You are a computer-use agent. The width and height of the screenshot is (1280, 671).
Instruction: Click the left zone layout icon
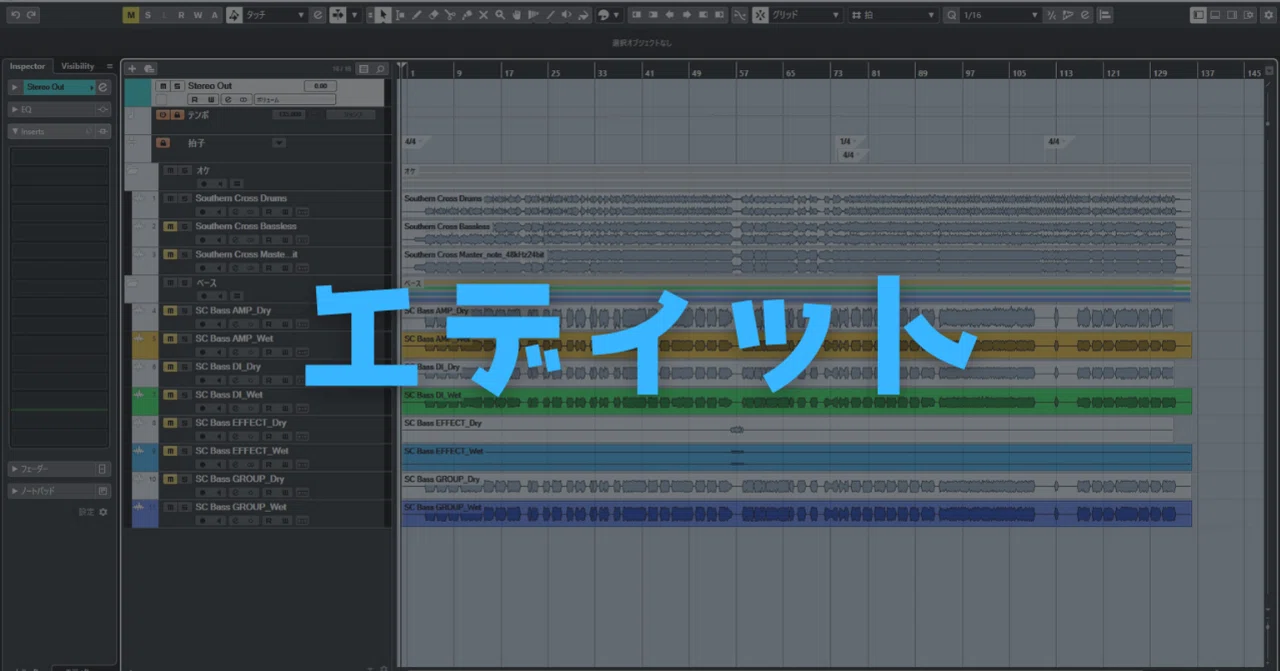click(1198, 15)
